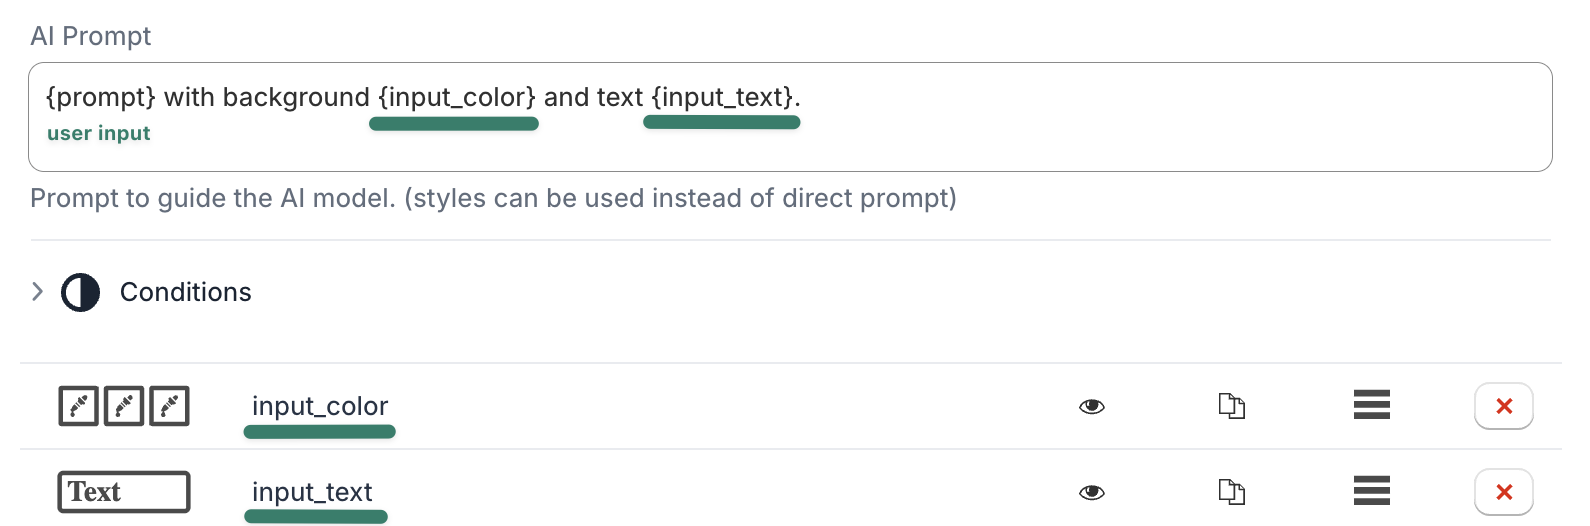Open the Conditions label
The image size is (1590, 526).
tap(185, 292)
